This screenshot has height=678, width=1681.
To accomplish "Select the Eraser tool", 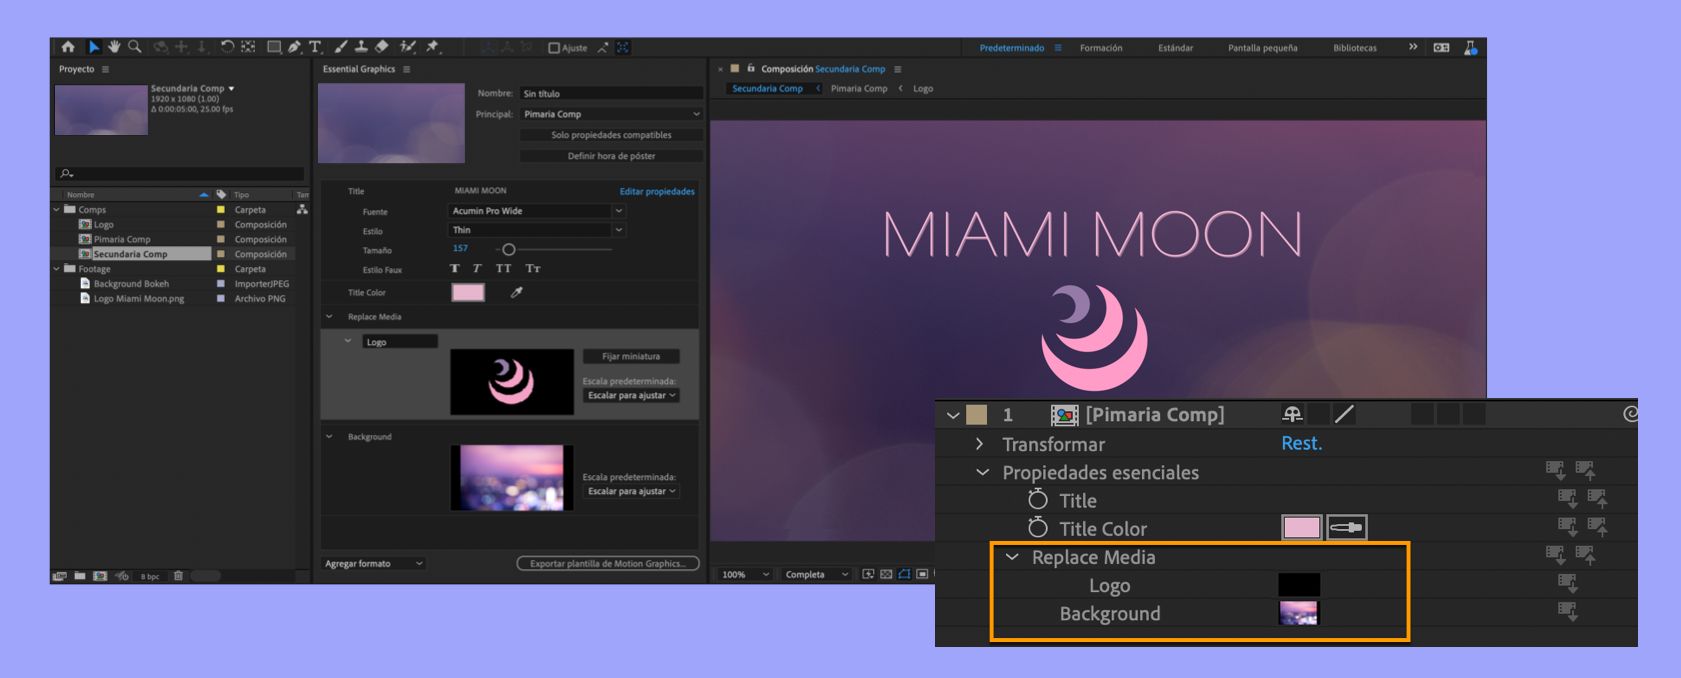I will [381, 47].
